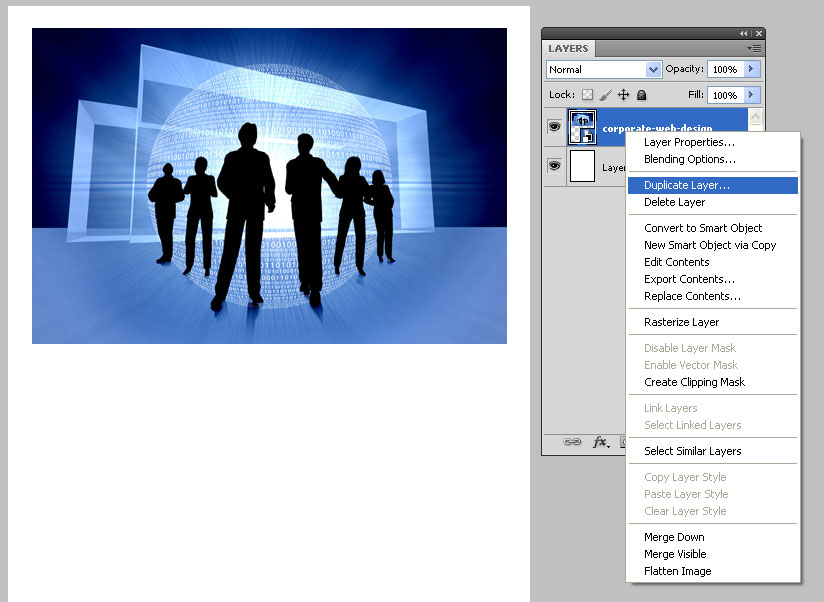Screen dimensions: 824x602
Task: Expand the Fill slider arrow
Action: tap(752, 95)
